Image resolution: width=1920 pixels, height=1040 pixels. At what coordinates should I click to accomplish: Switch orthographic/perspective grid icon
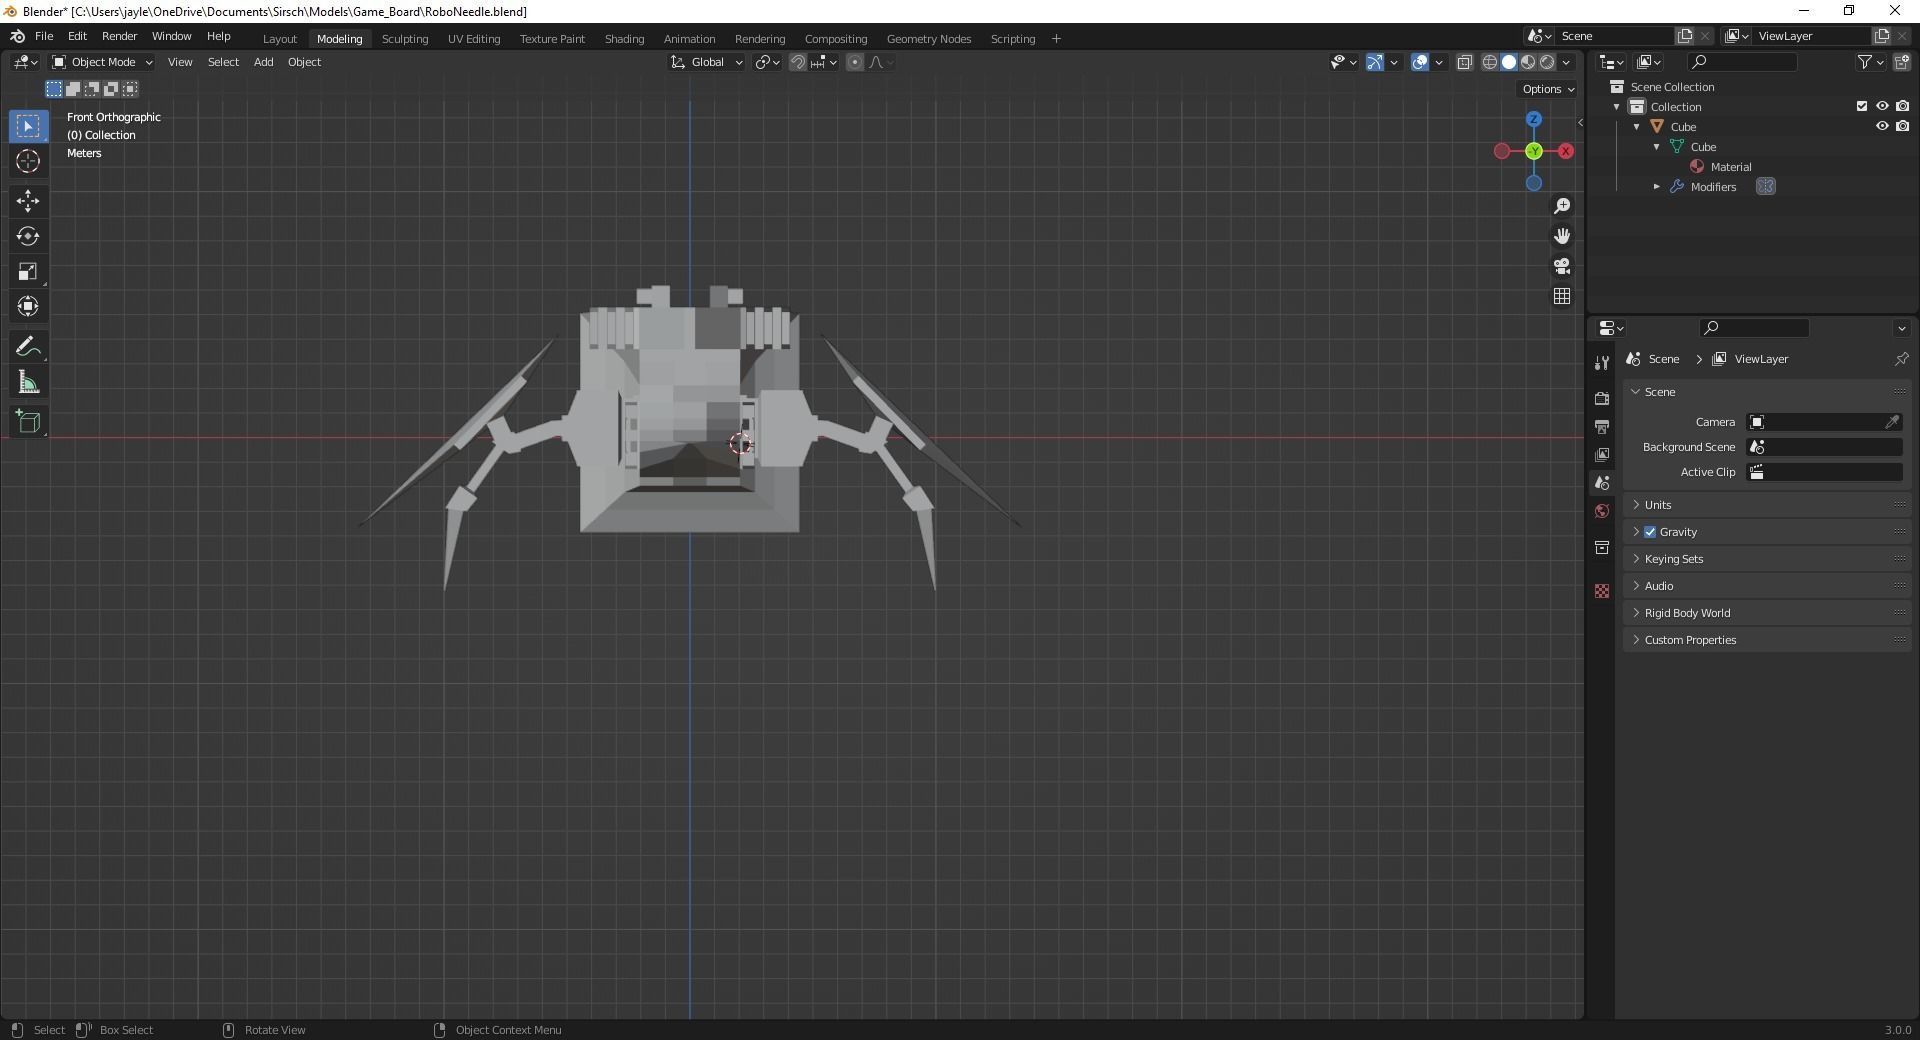tap(1562, 296)
